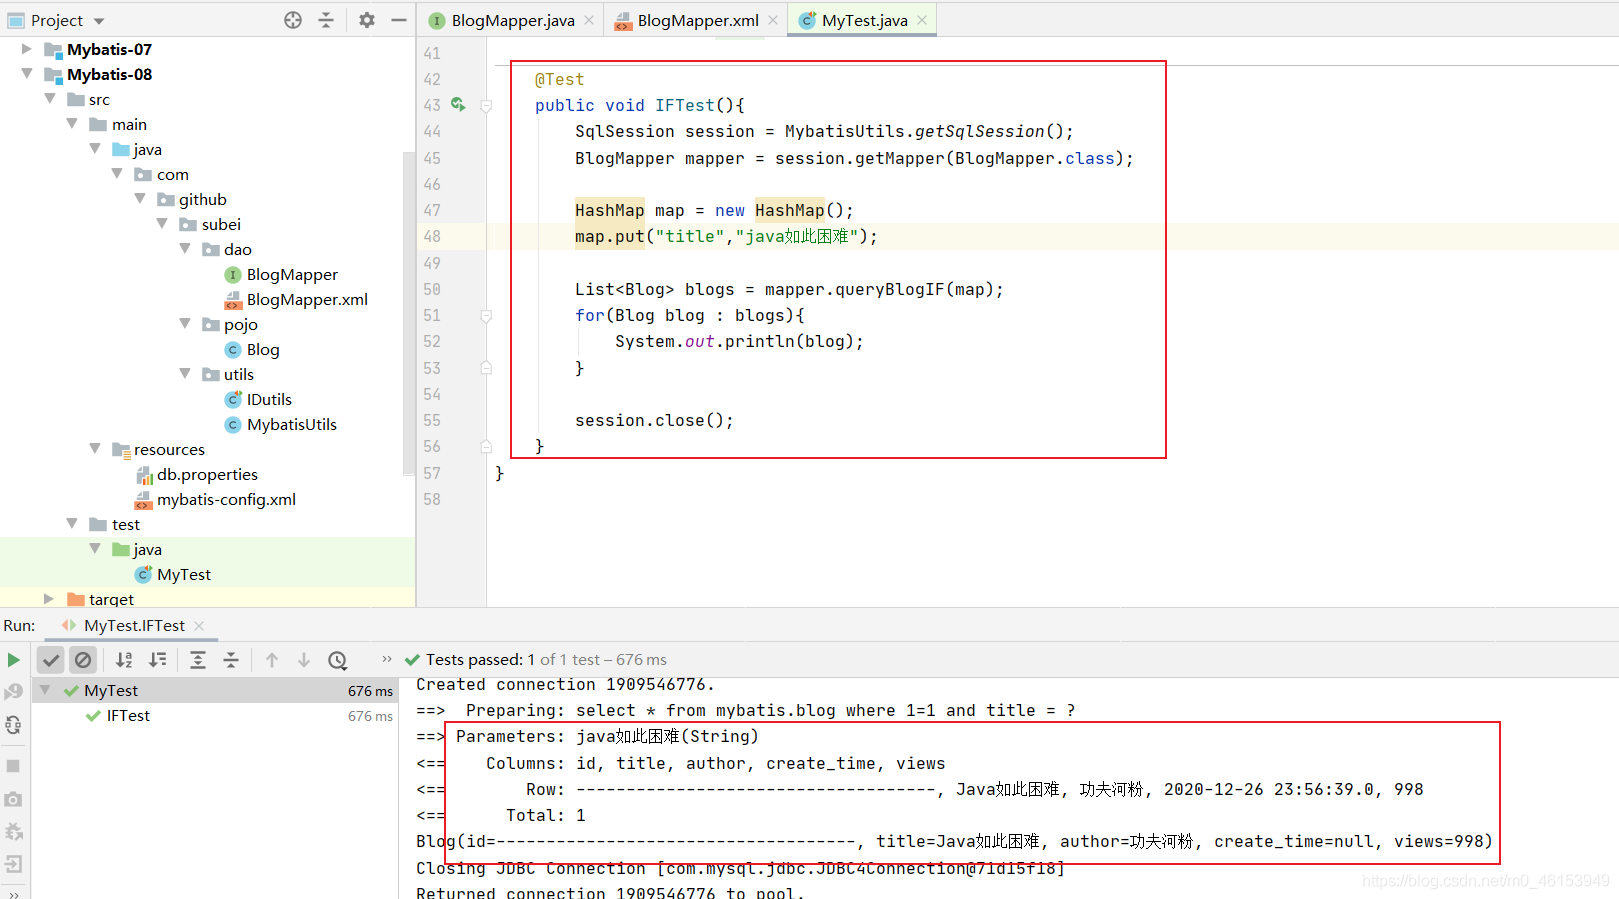Close the MyTest.IFTest run tab
The height and width of the screenshot is (899, 1619).
(199, 626)
